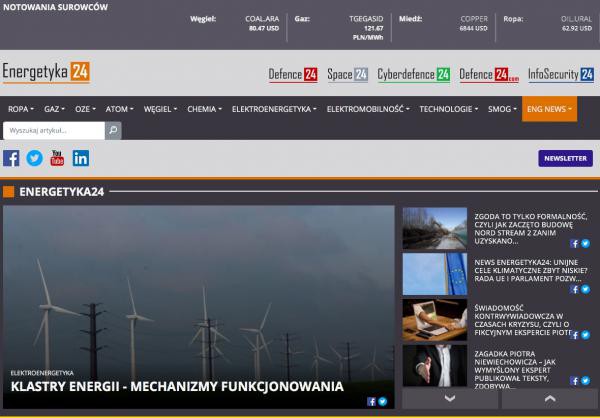Image resolution: width=600 pixels, height=418 pixels.
Task: Open the EU flags article thumbnail
Action: (434, 274)
